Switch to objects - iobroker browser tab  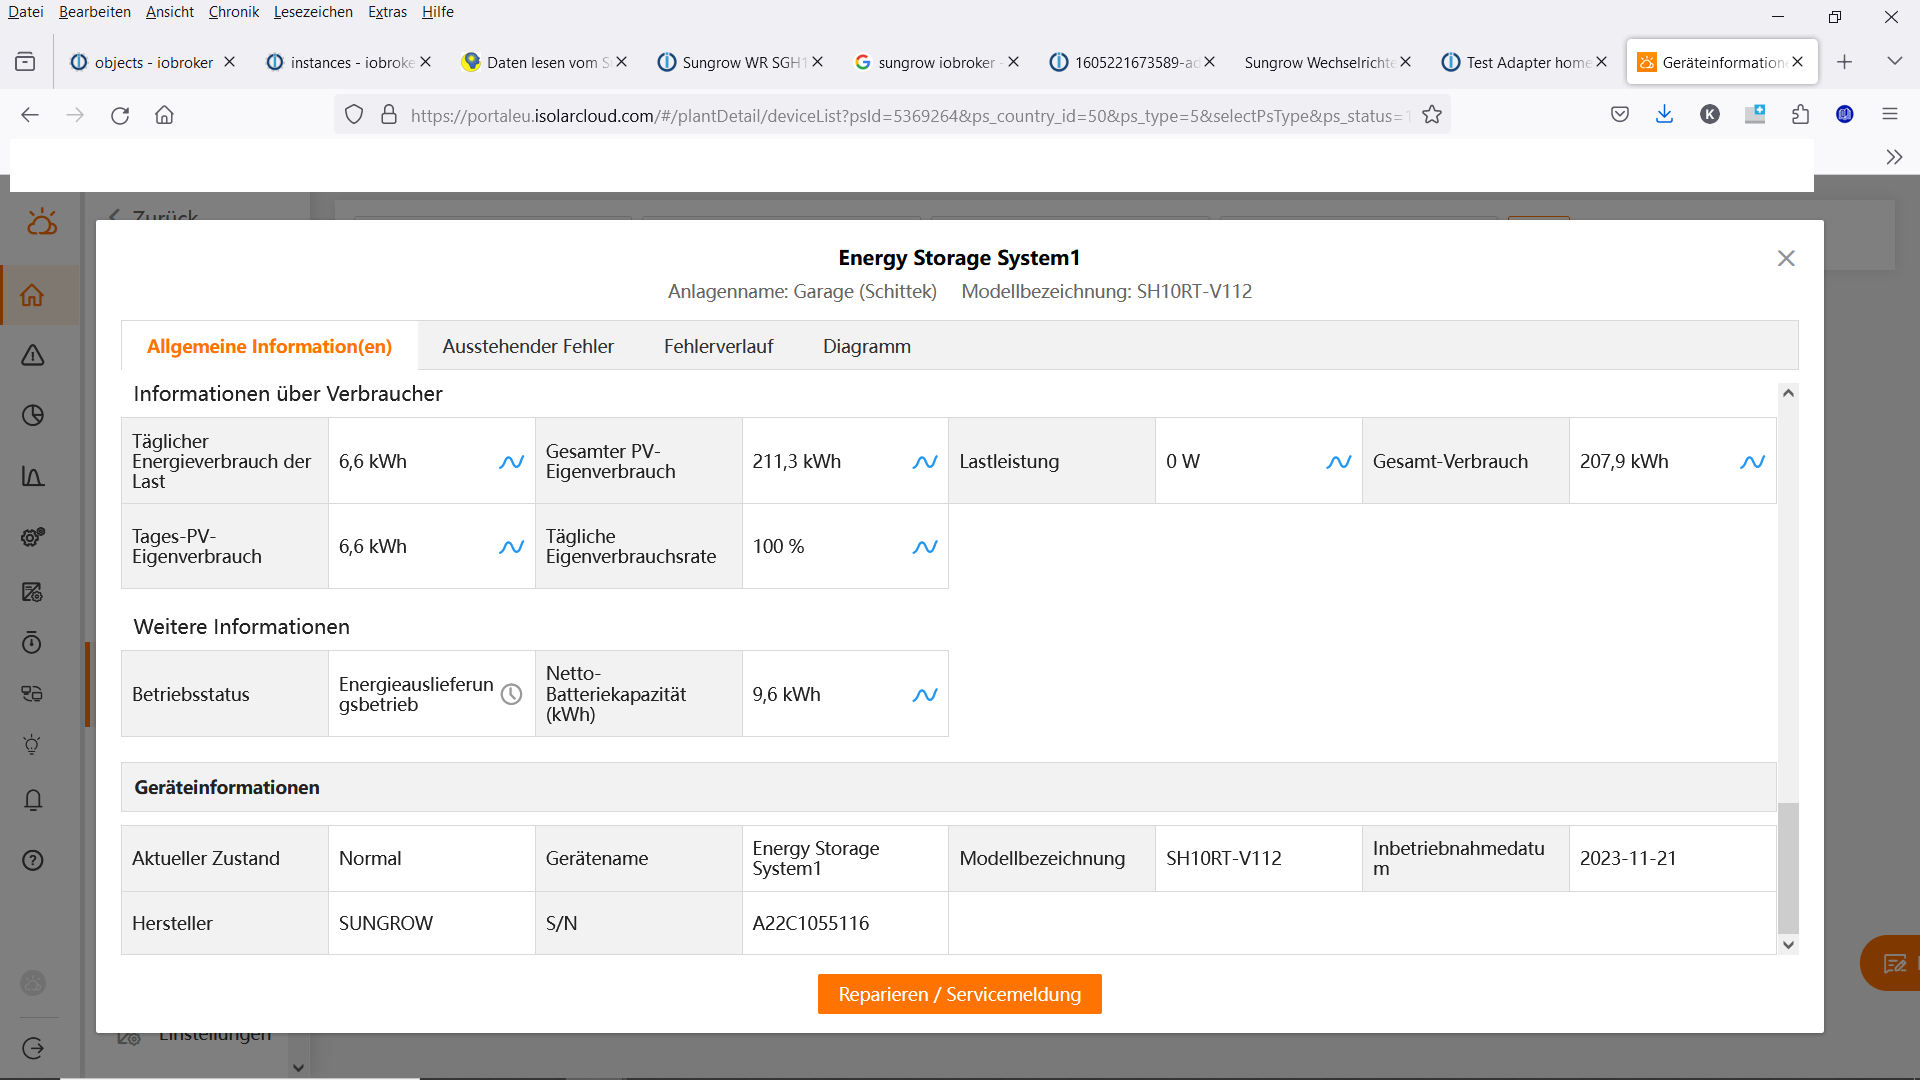point(154,62)
